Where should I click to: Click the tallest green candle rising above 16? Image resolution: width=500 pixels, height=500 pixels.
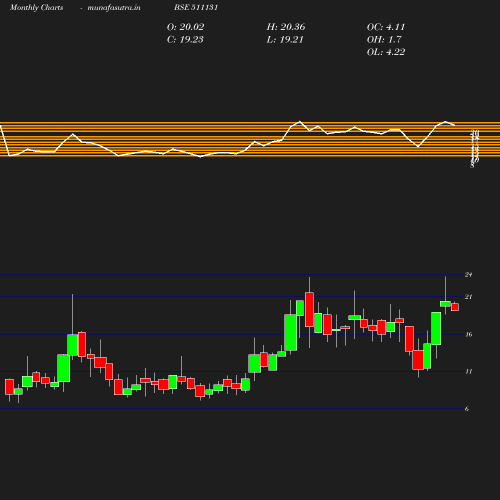291,332
